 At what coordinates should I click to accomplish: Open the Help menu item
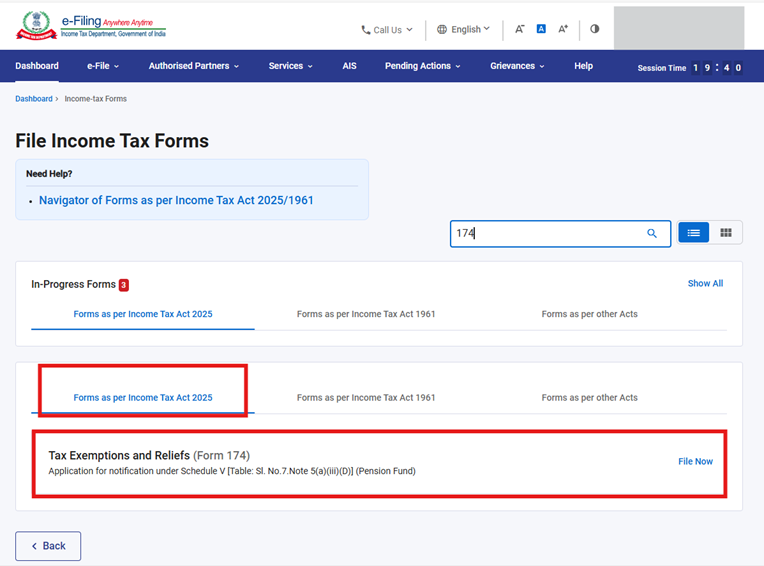(583, 66)
